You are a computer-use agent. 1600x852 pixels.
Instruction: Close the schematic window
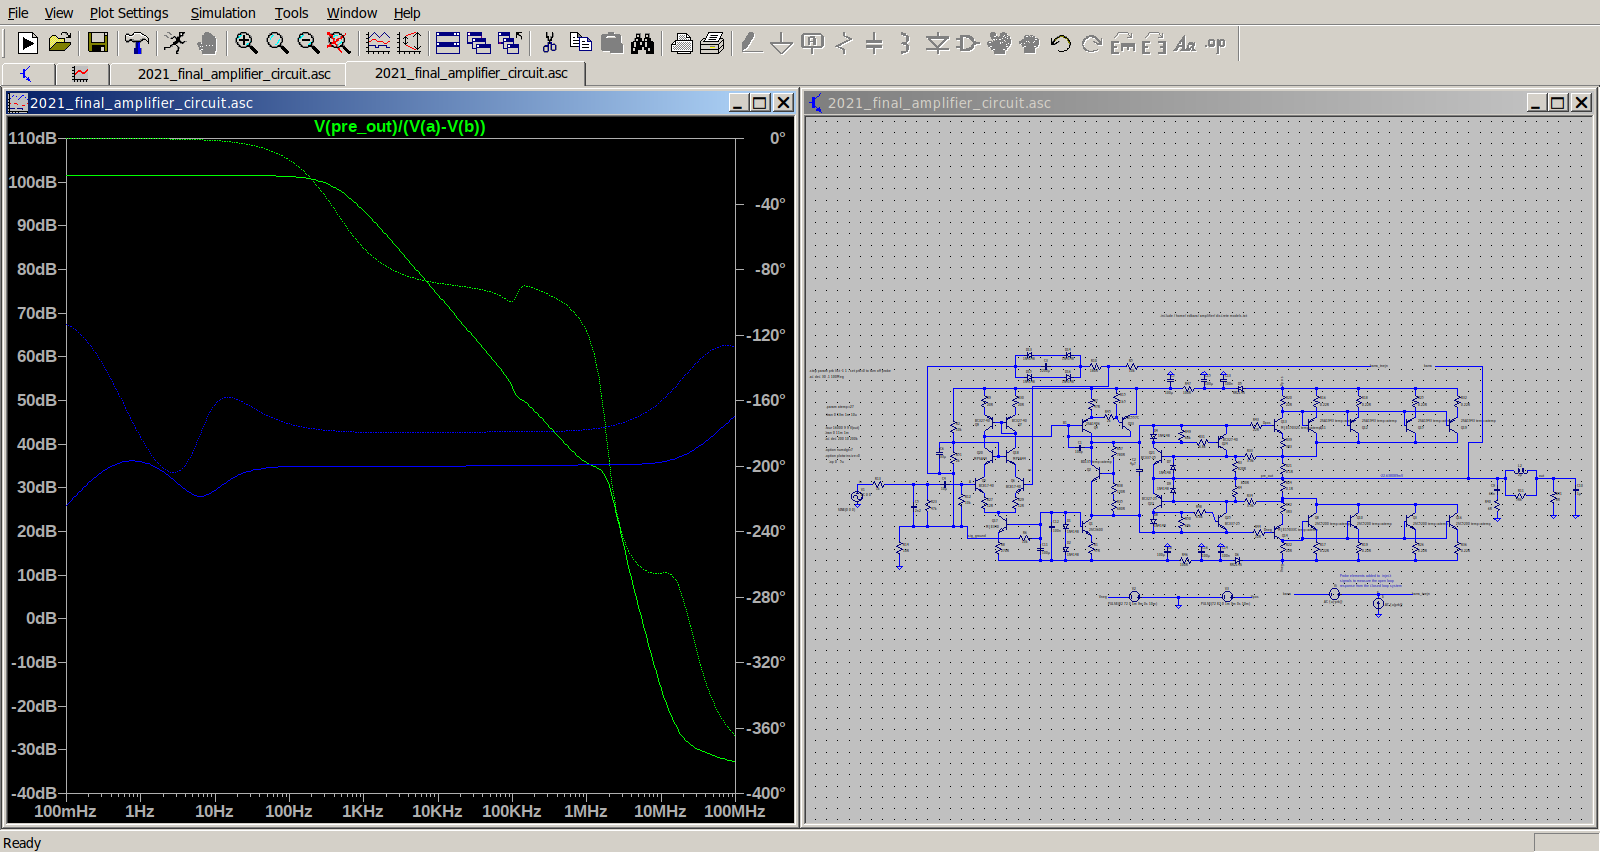click(1581, 103)
